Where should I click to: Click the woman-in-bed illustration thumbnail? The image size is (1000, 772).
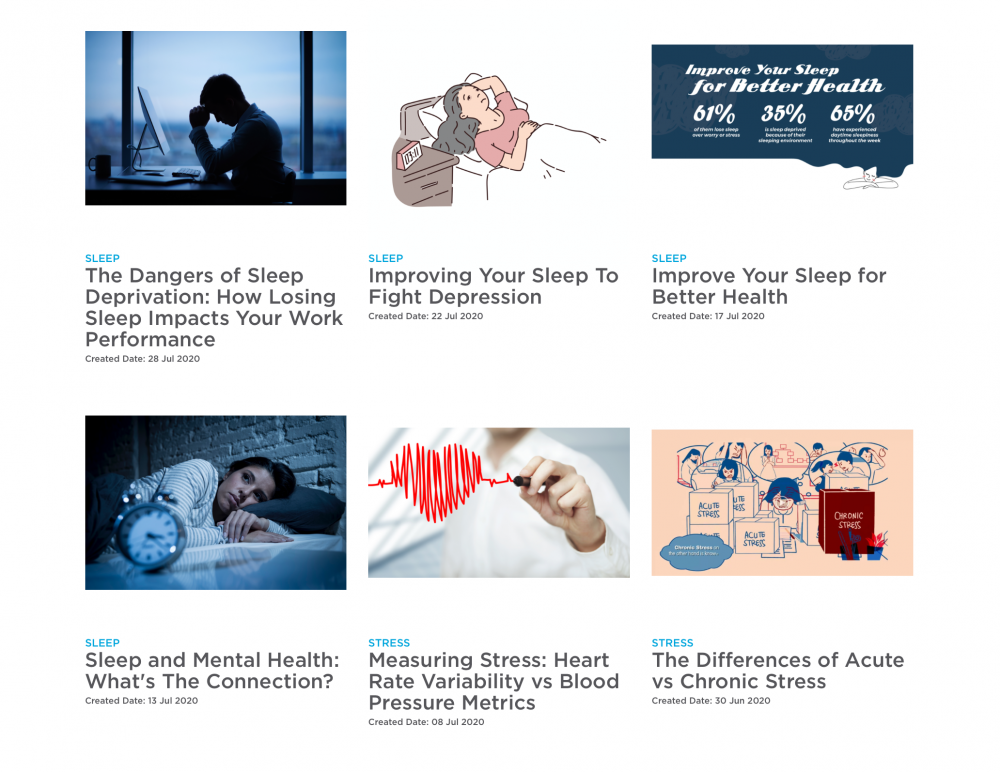(x=499, y=138)
